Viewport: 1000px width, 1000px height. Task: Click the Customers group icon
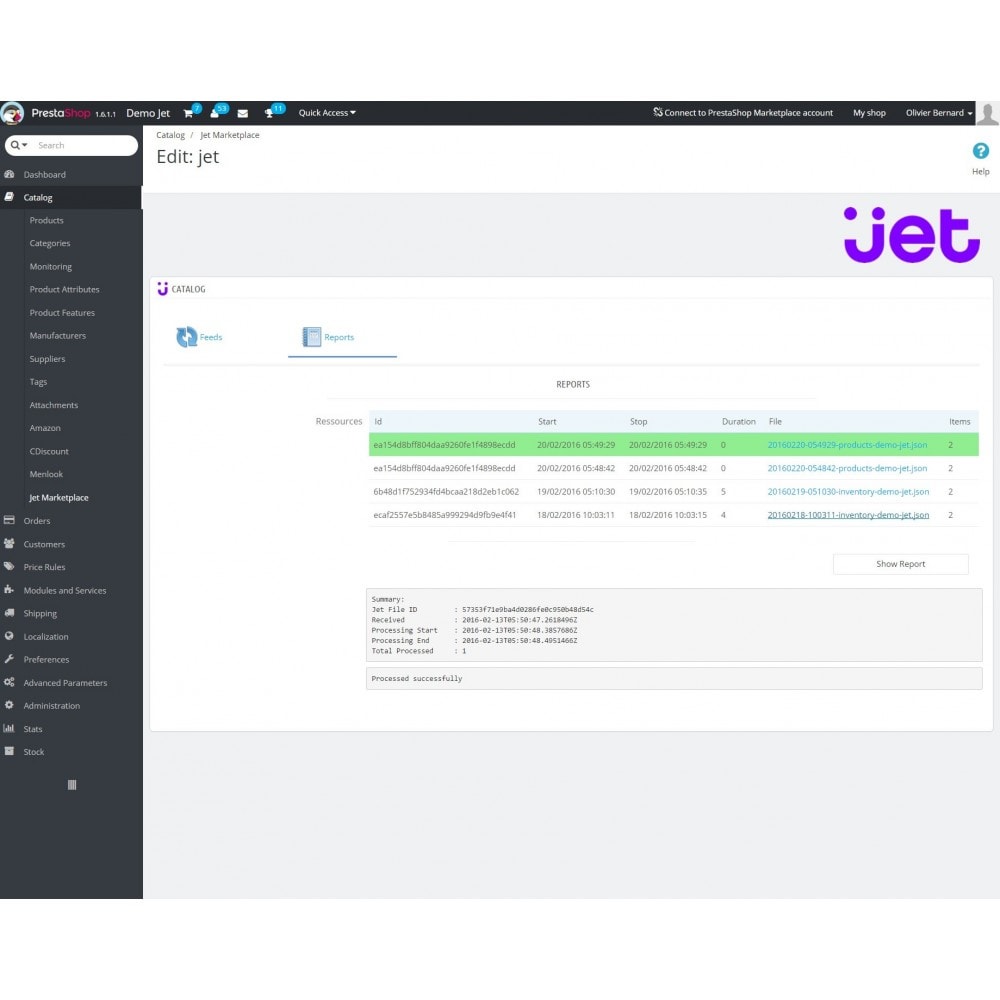pyautogui.click(x=10, y=543)
